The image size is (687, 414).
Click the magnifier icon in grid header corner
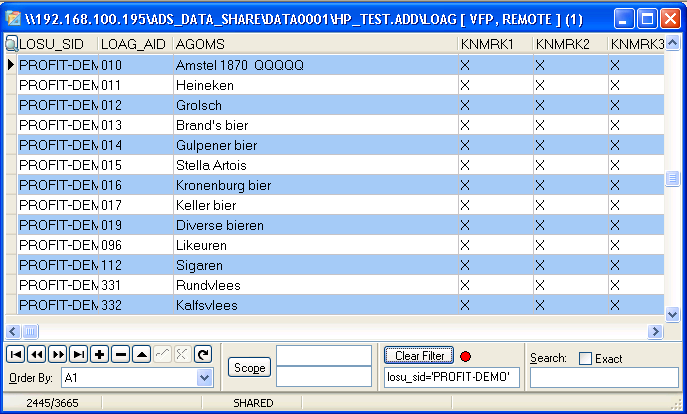tap(11, 44)
